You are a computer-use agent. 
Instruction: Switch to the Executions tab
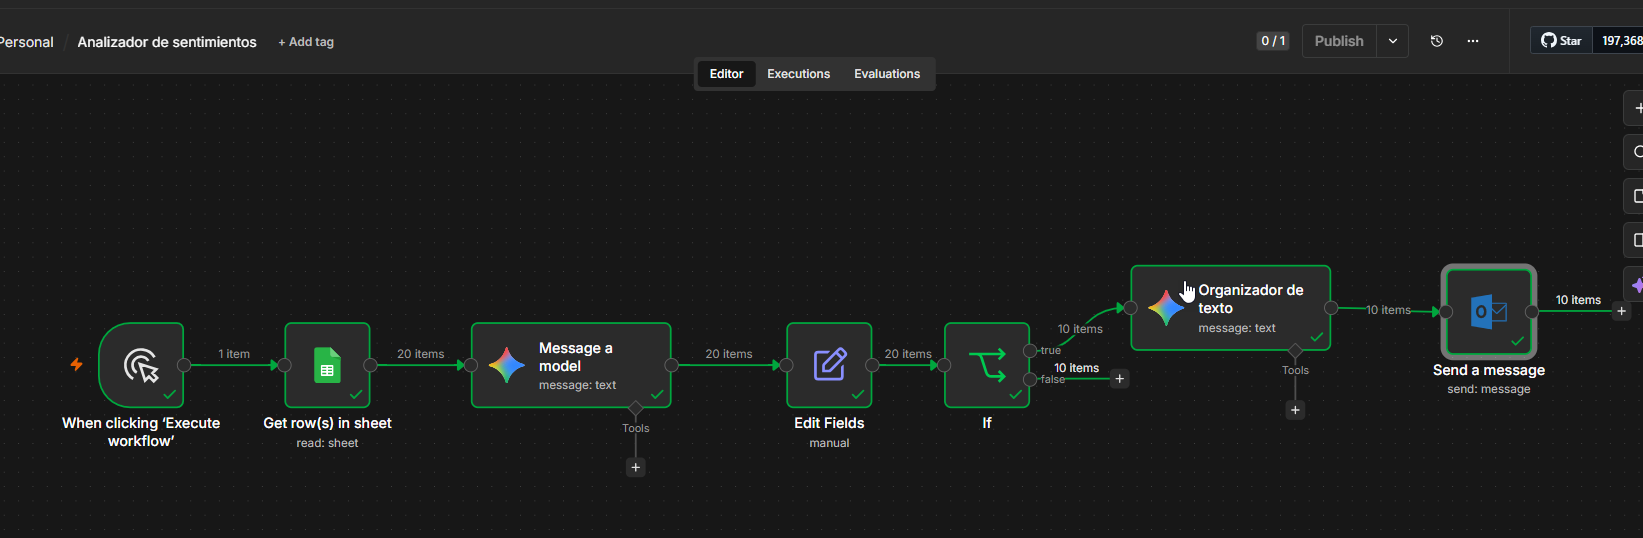[x=798, y=74]
